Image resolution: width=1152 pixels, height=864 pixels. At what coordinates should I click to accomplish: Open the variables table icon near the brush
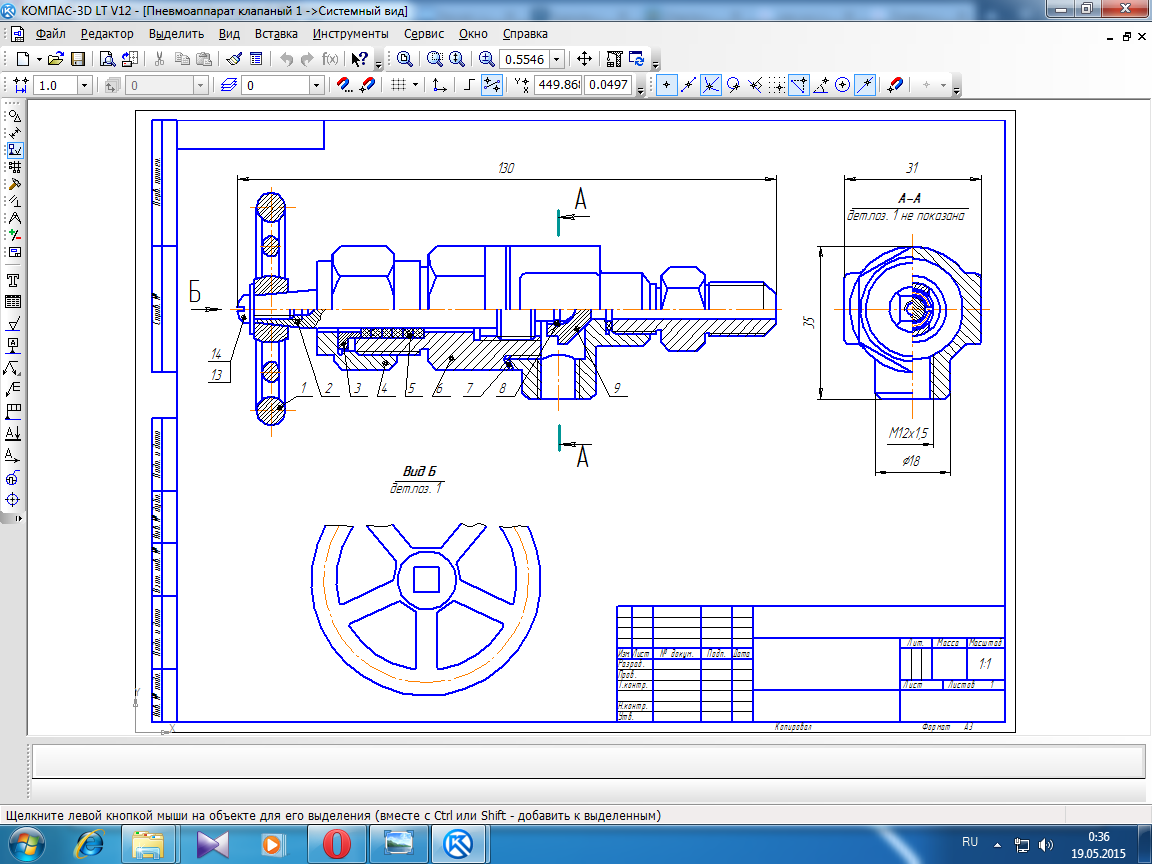pos(256,59)
